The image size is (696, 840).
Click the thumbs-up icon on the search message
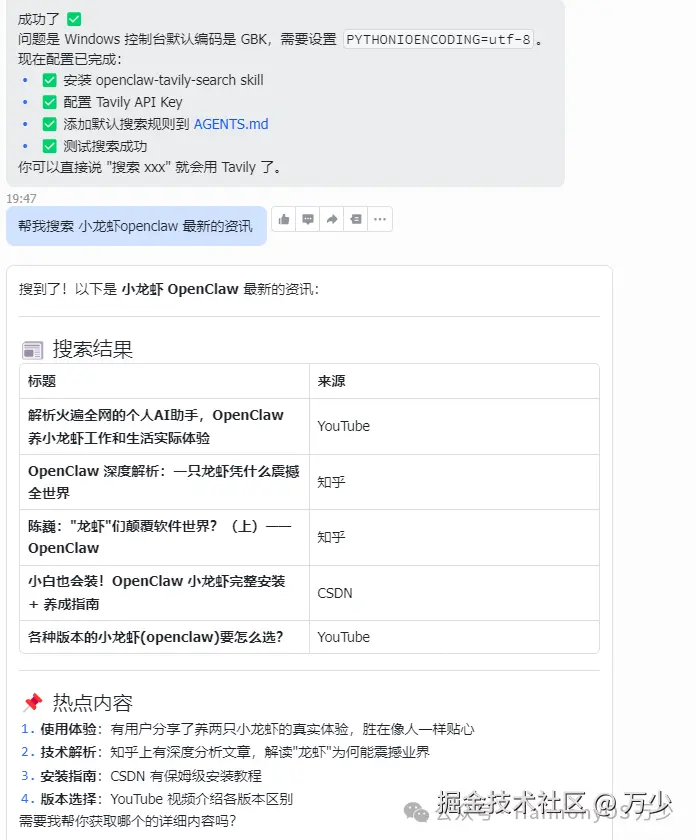[284, 219]
